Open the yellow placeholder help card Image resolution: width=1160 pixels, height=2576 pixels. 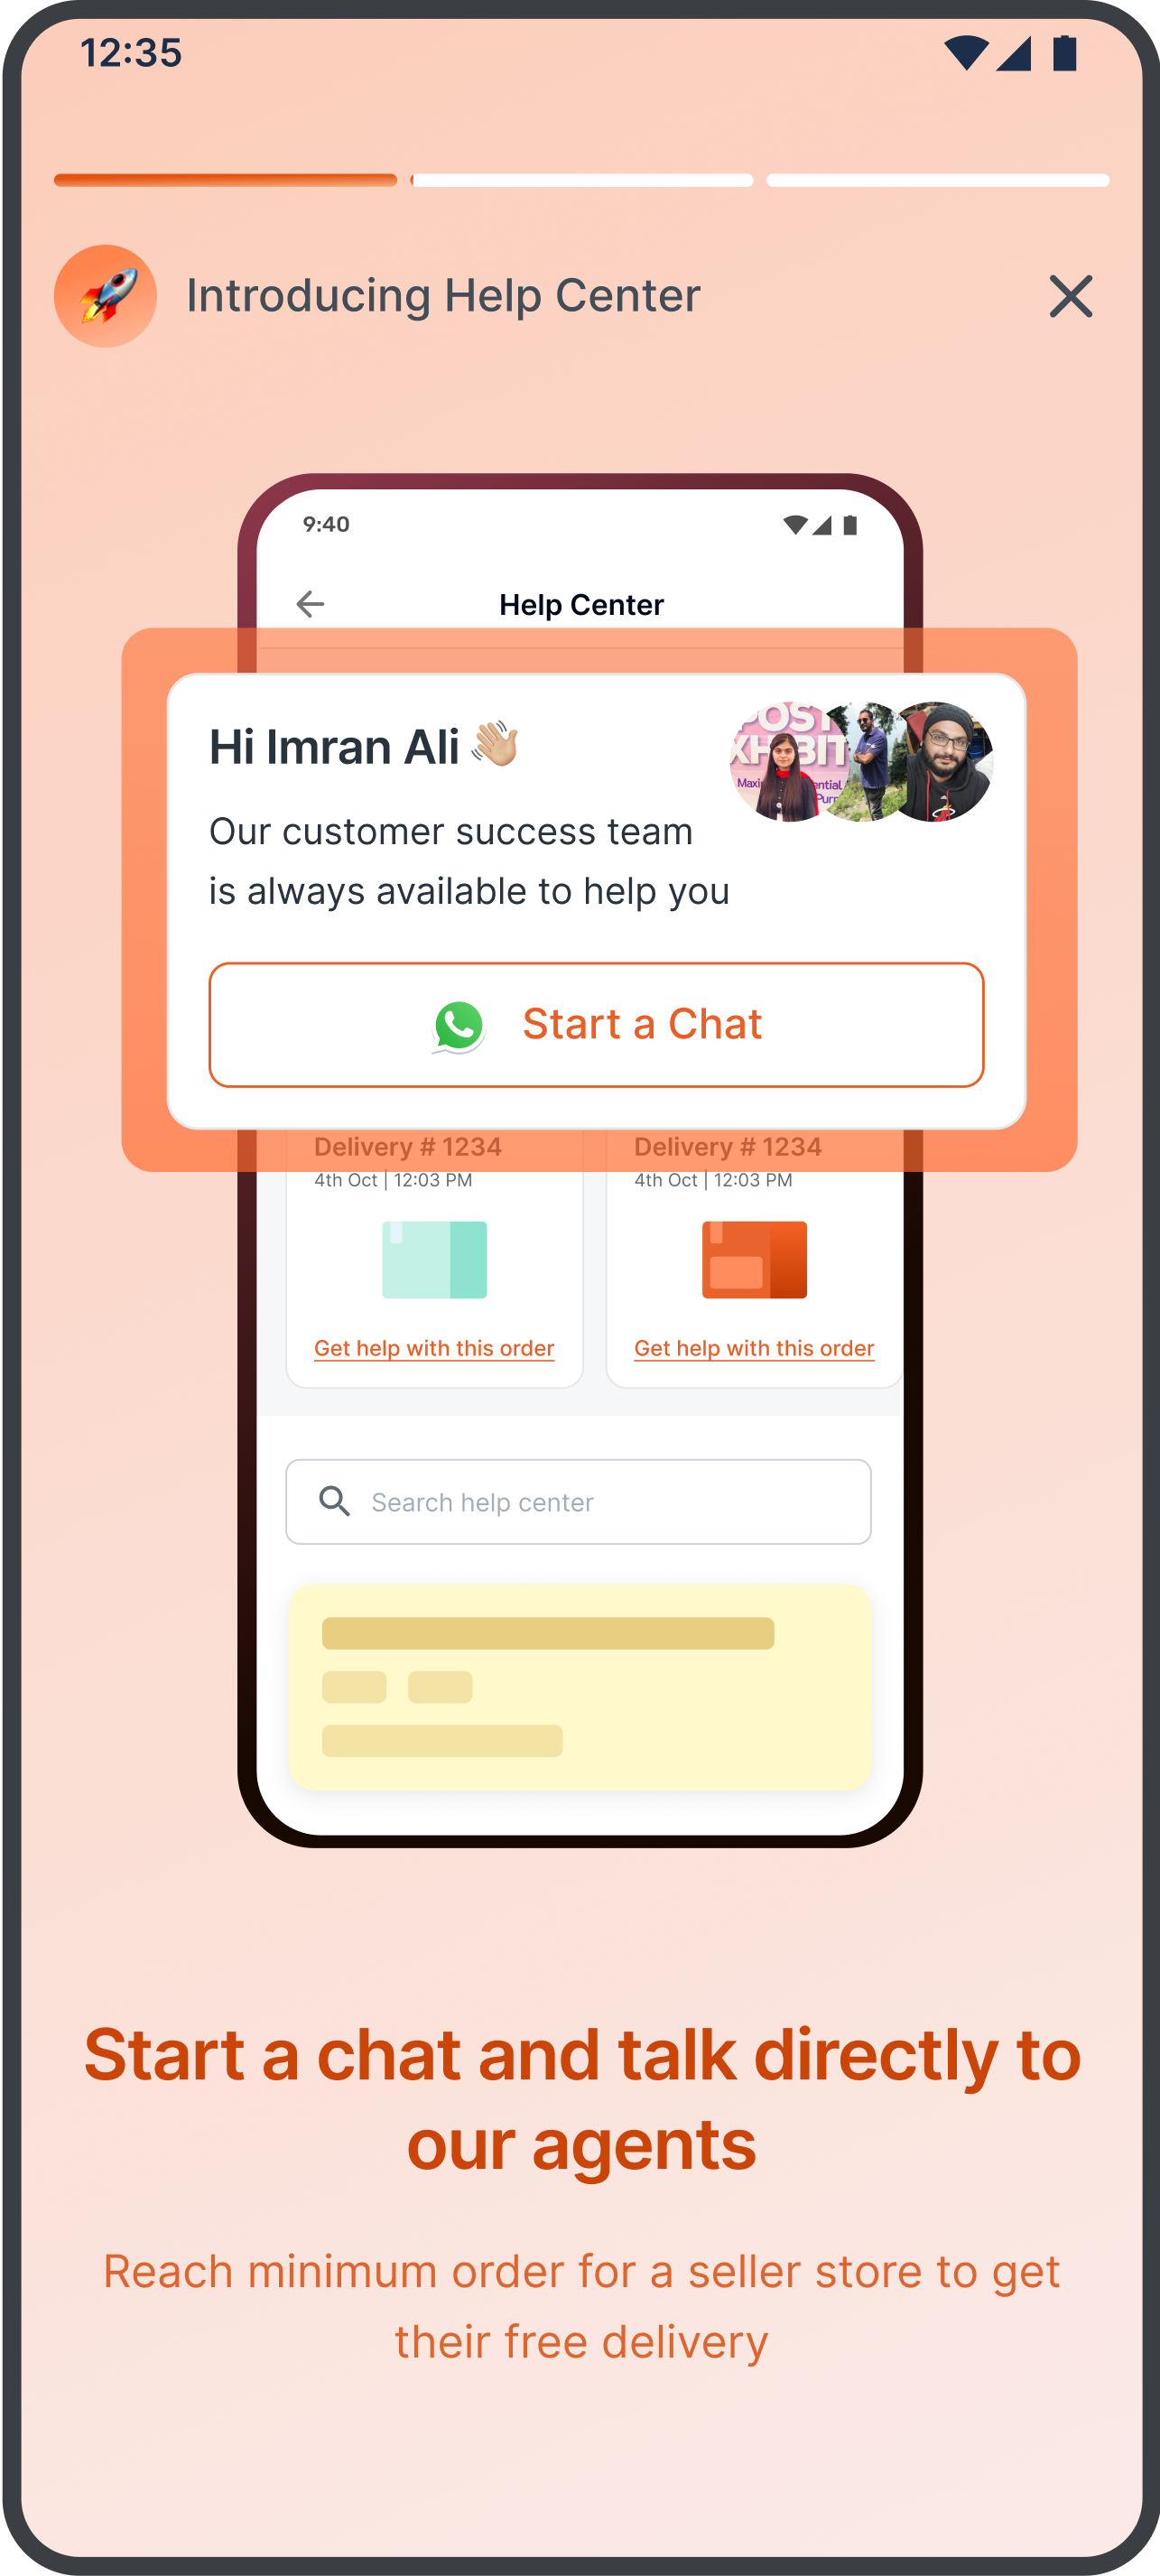pos(580,1686)
